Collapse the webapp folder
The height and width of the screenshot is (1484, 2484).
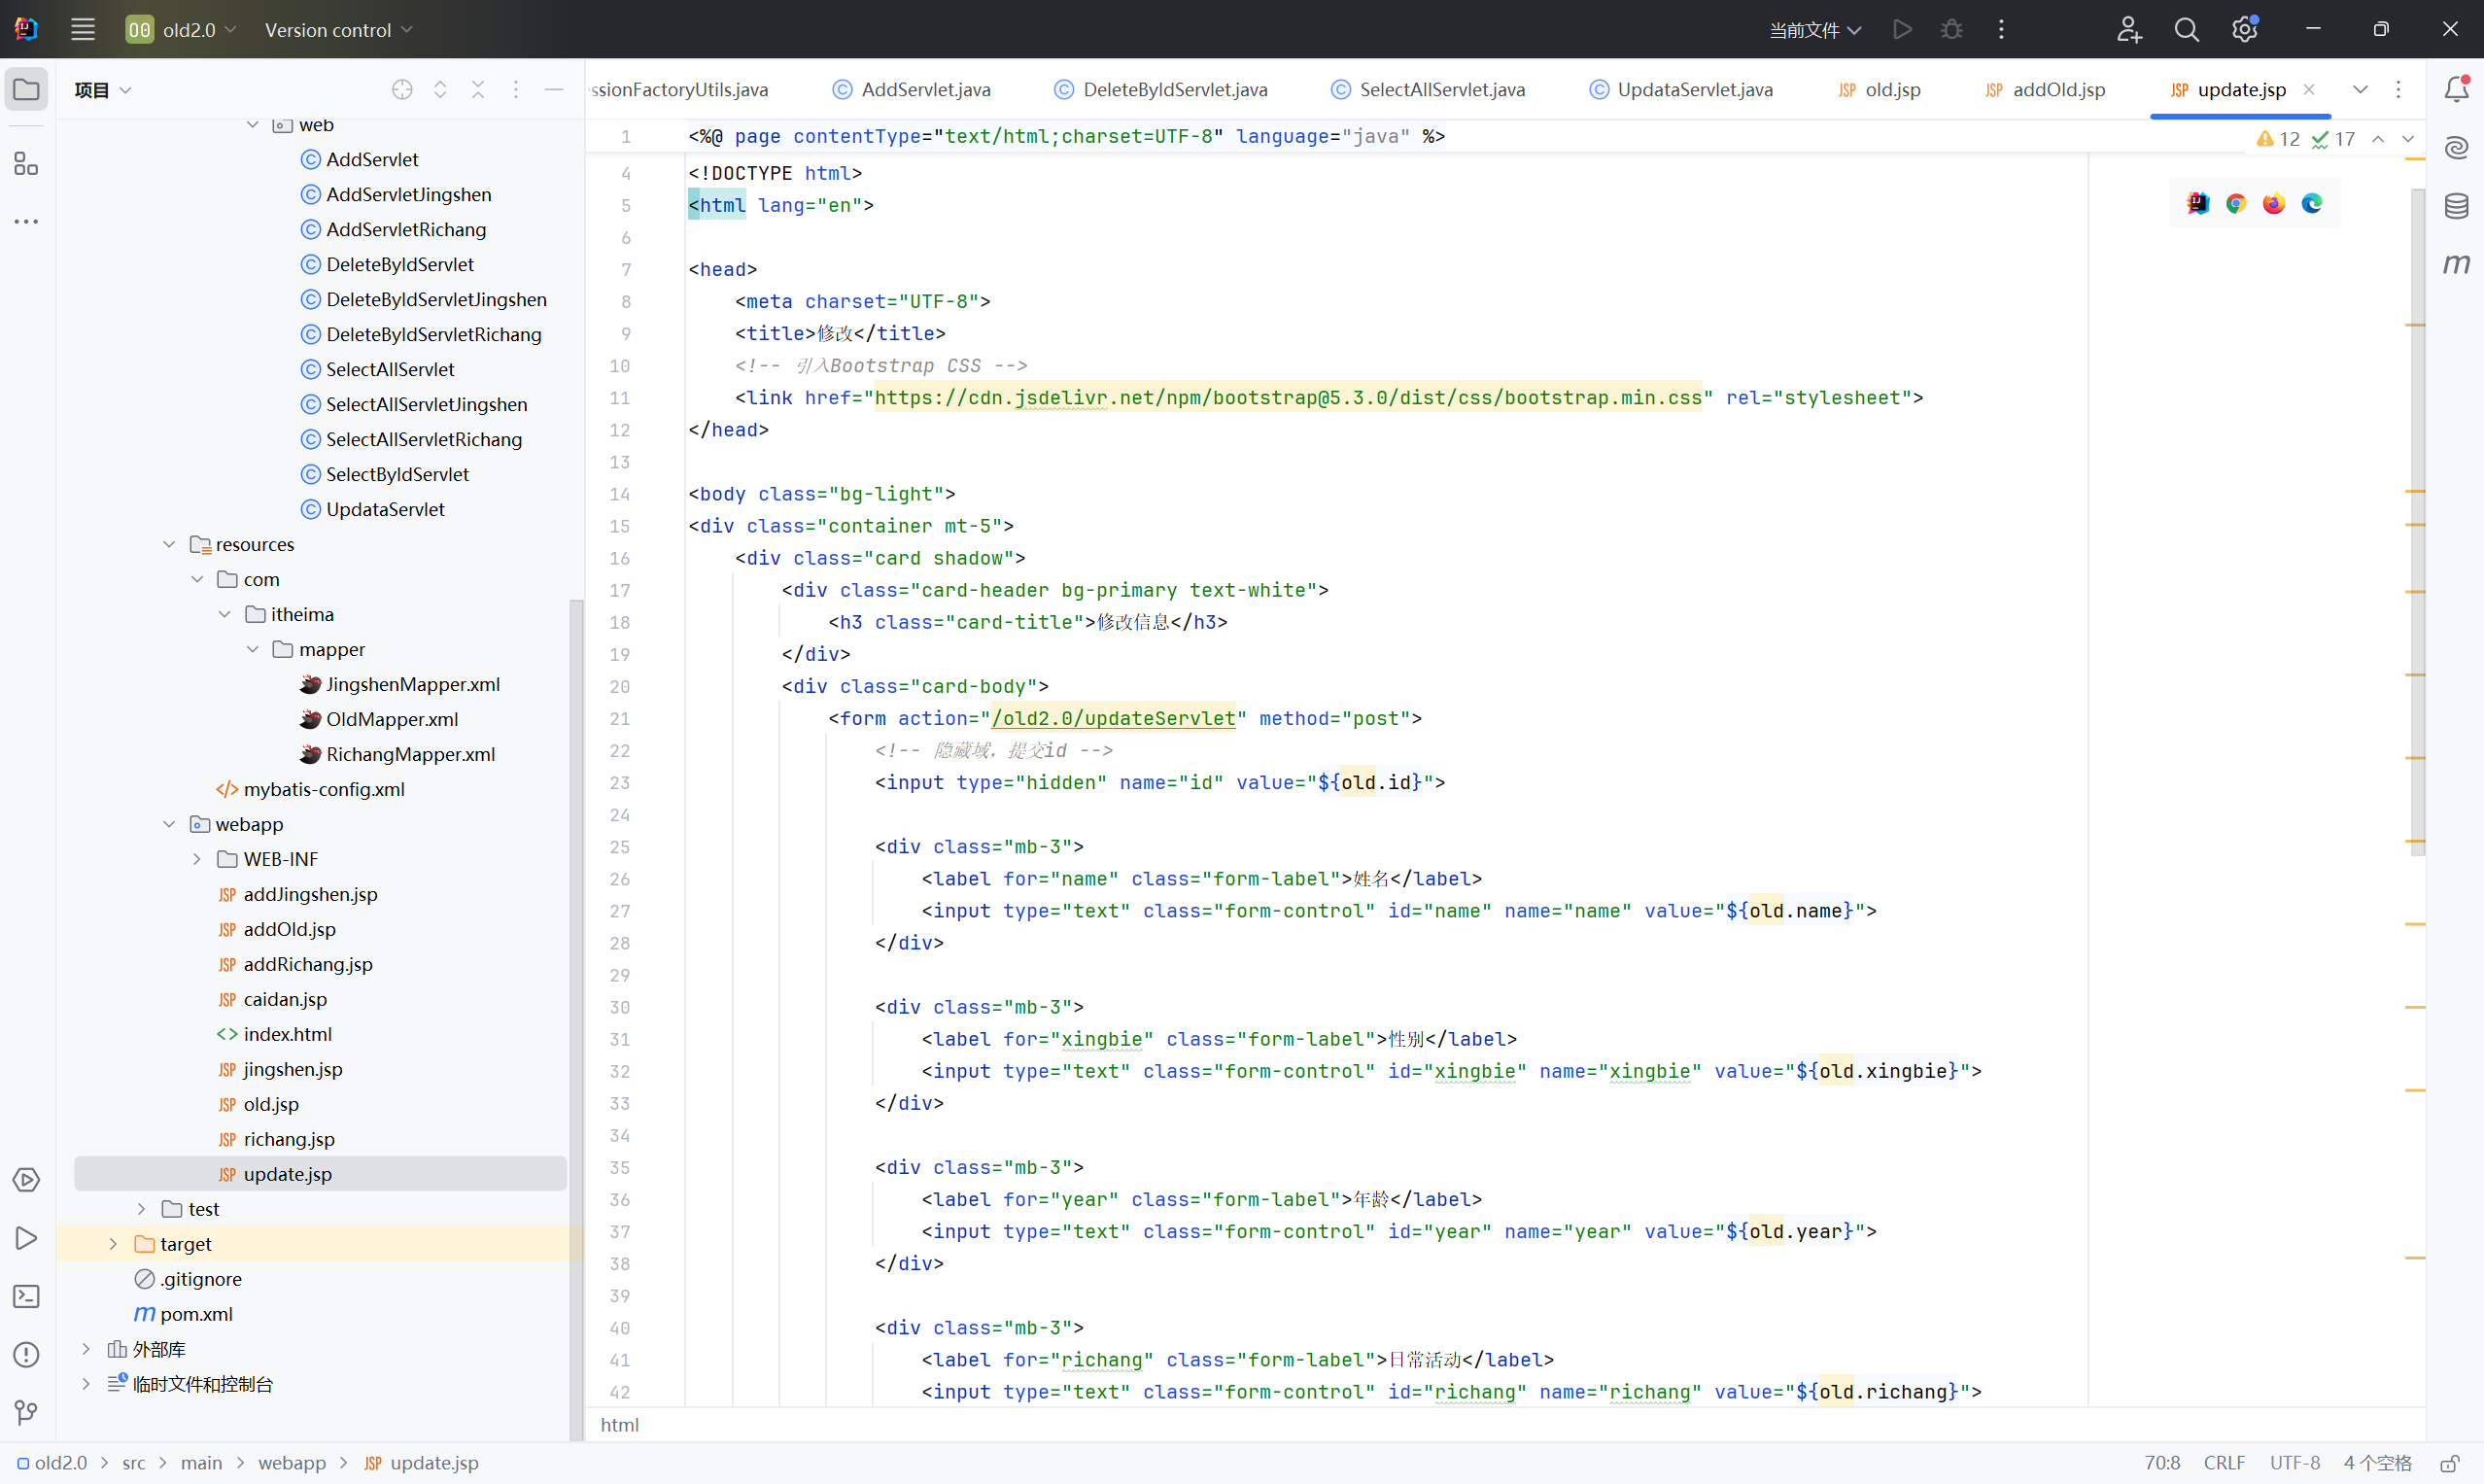[x=169, y=824]
